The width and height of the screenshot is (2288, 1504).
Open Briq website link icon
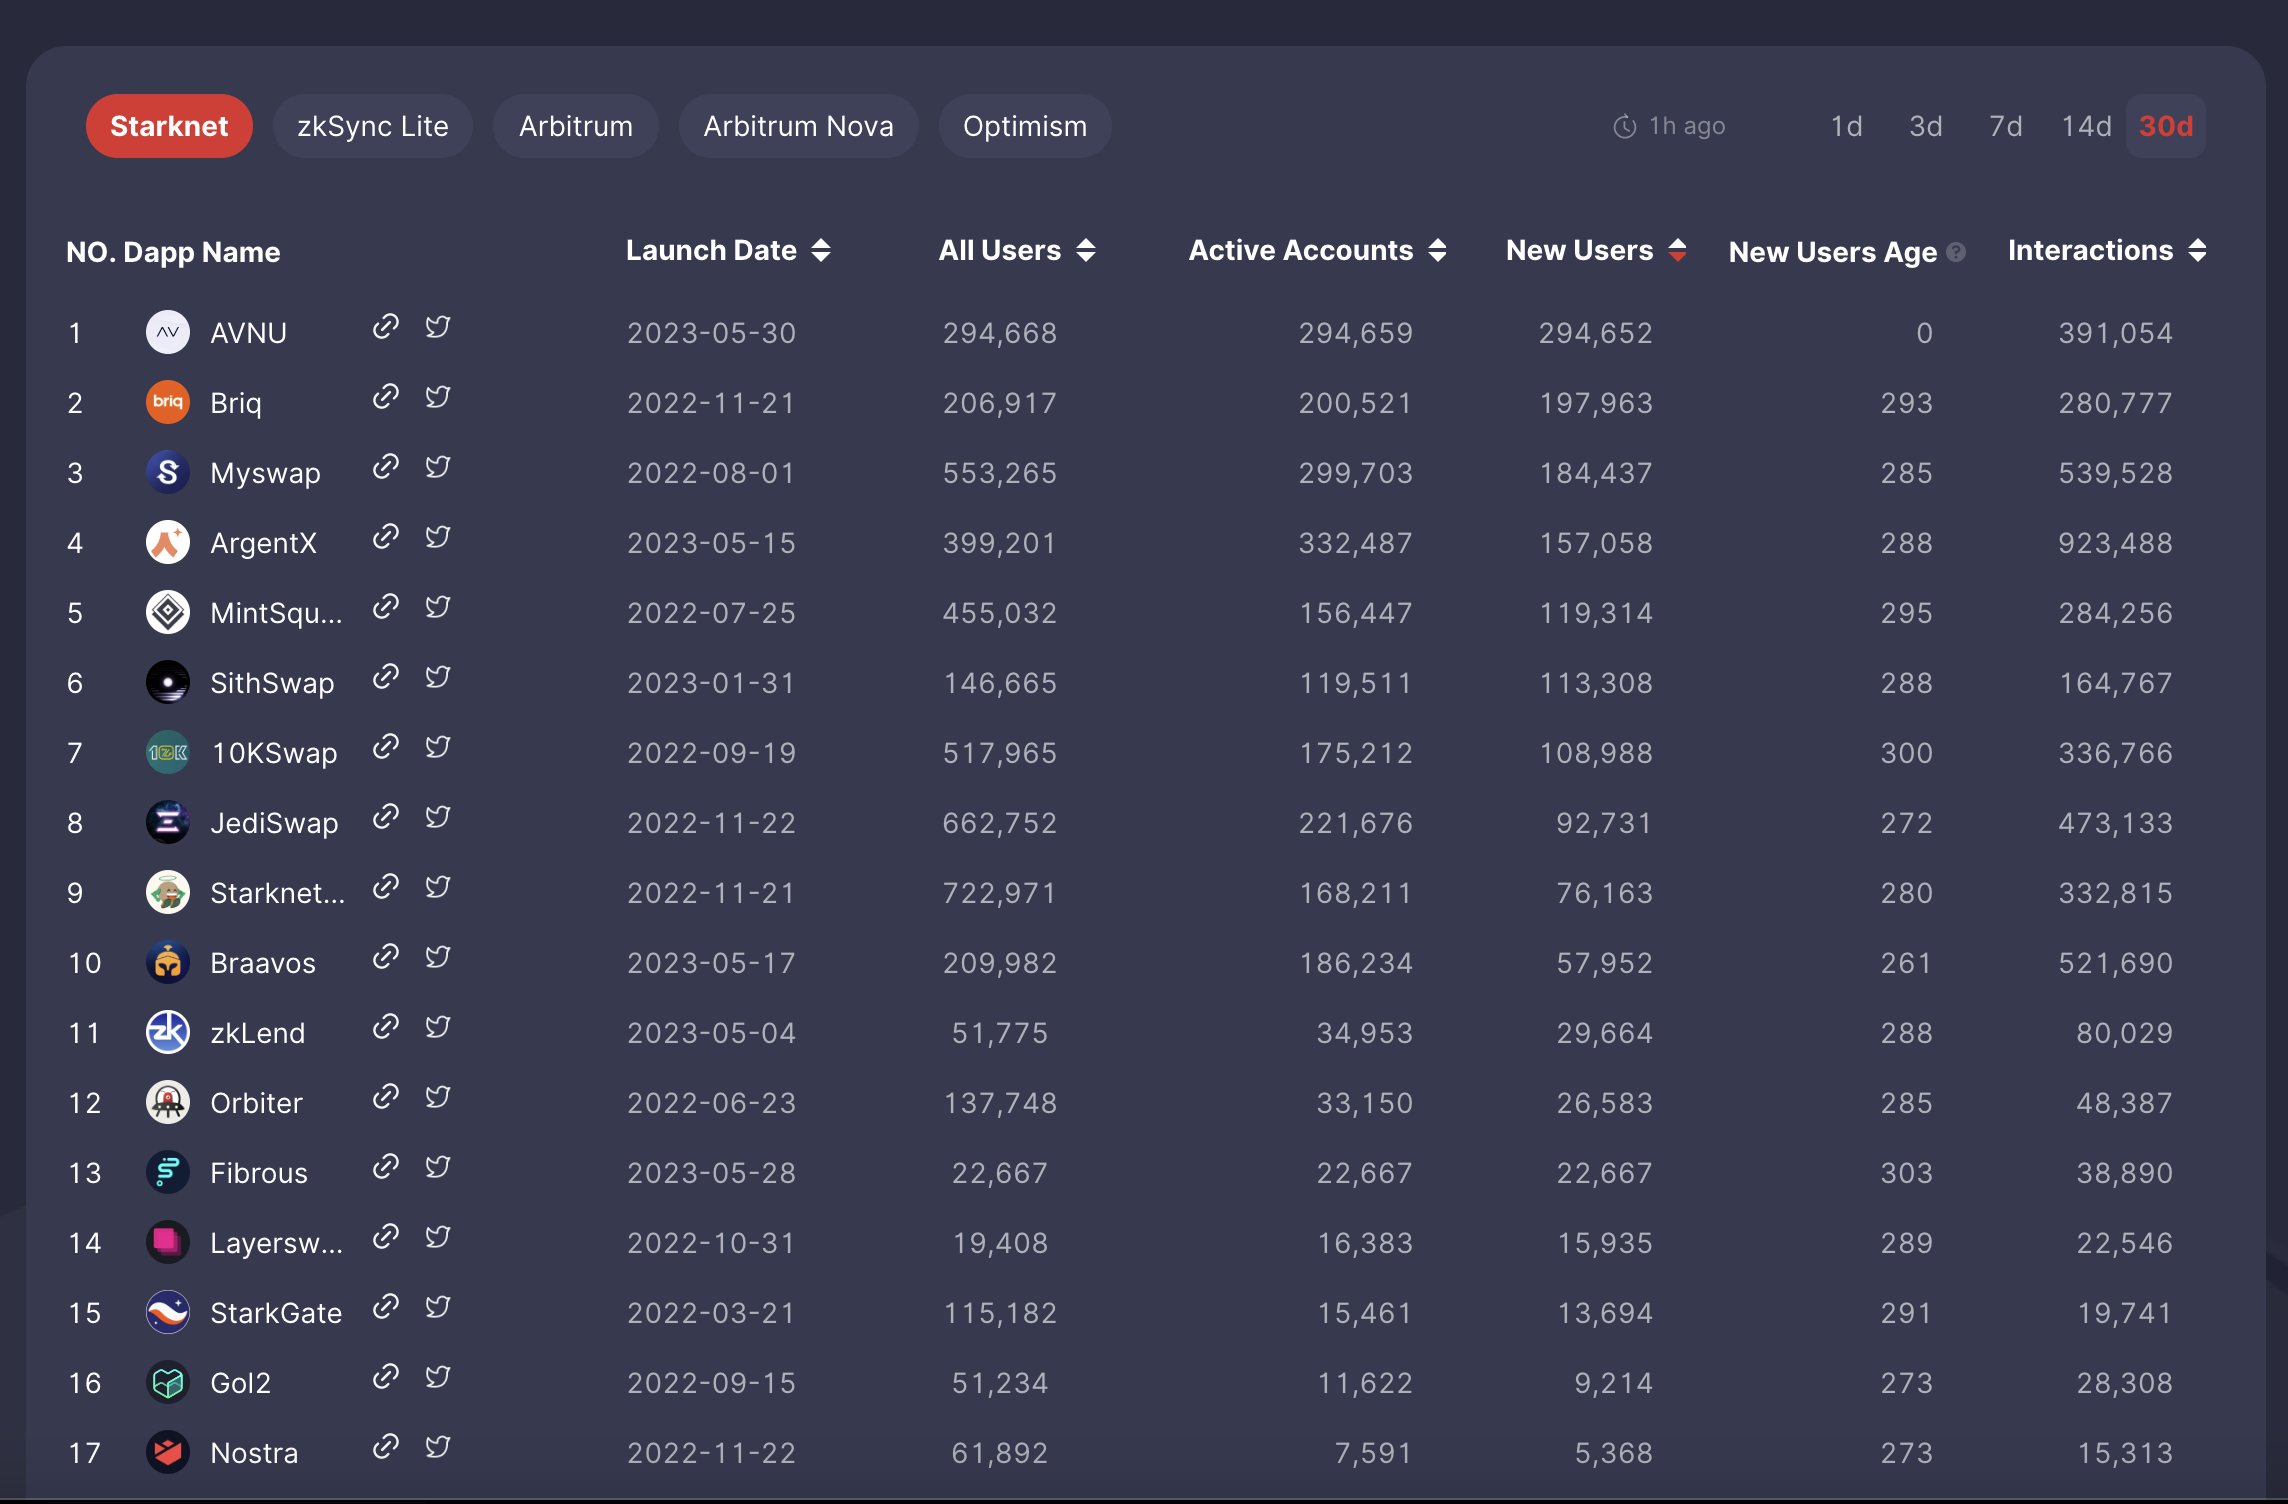pos(386,397)
